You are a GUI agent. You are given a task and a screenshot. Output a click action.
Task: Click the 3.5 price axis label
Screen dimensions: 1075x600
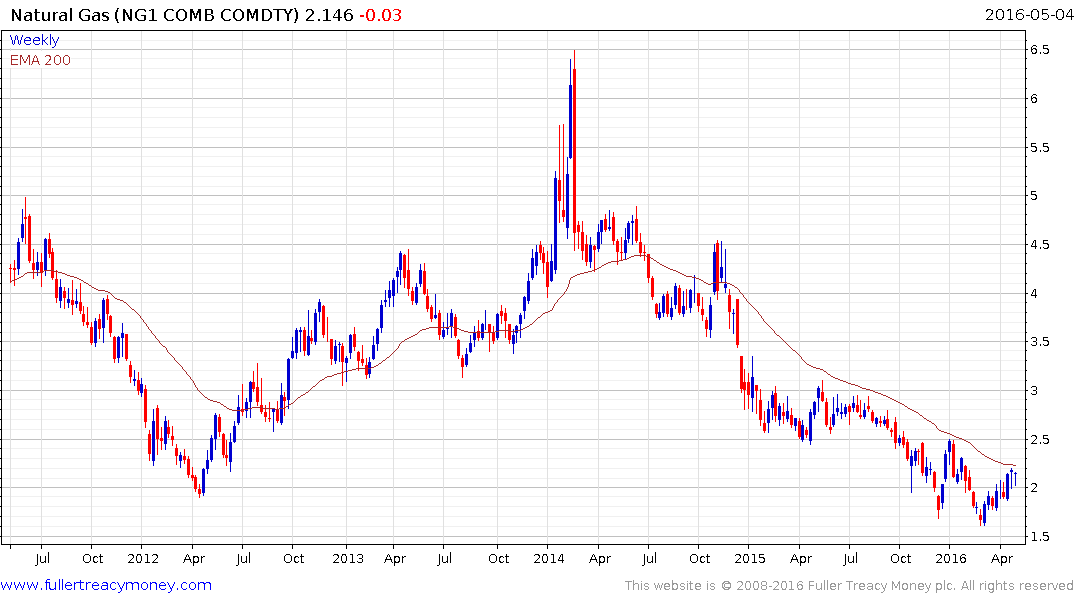pos(1039,341)
